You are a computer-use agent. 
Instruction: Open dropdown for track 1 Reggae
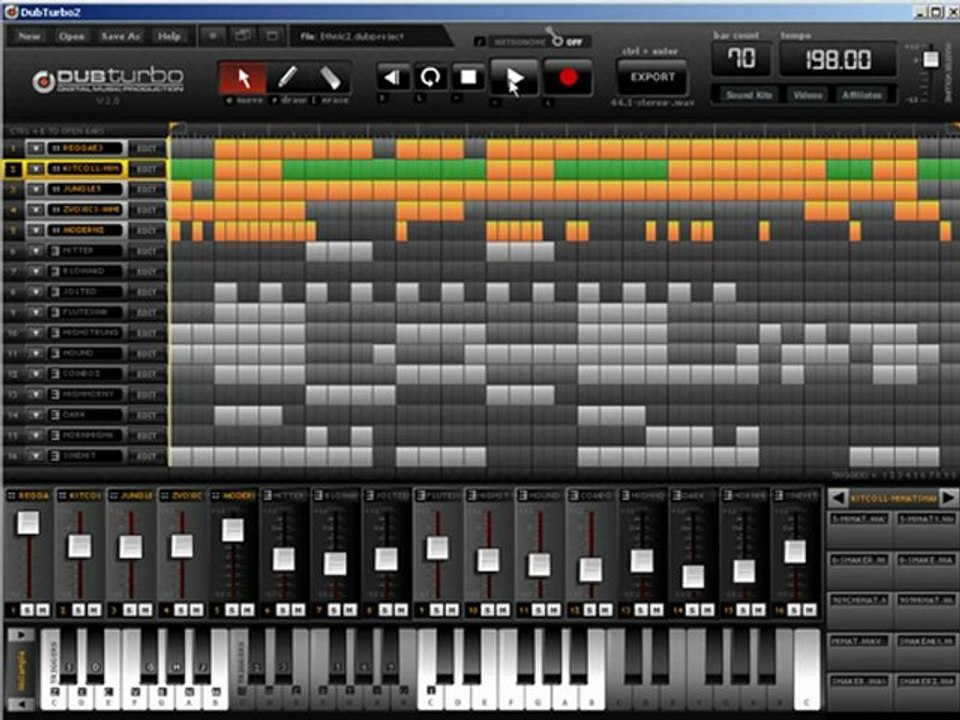[x=36, y=148]
